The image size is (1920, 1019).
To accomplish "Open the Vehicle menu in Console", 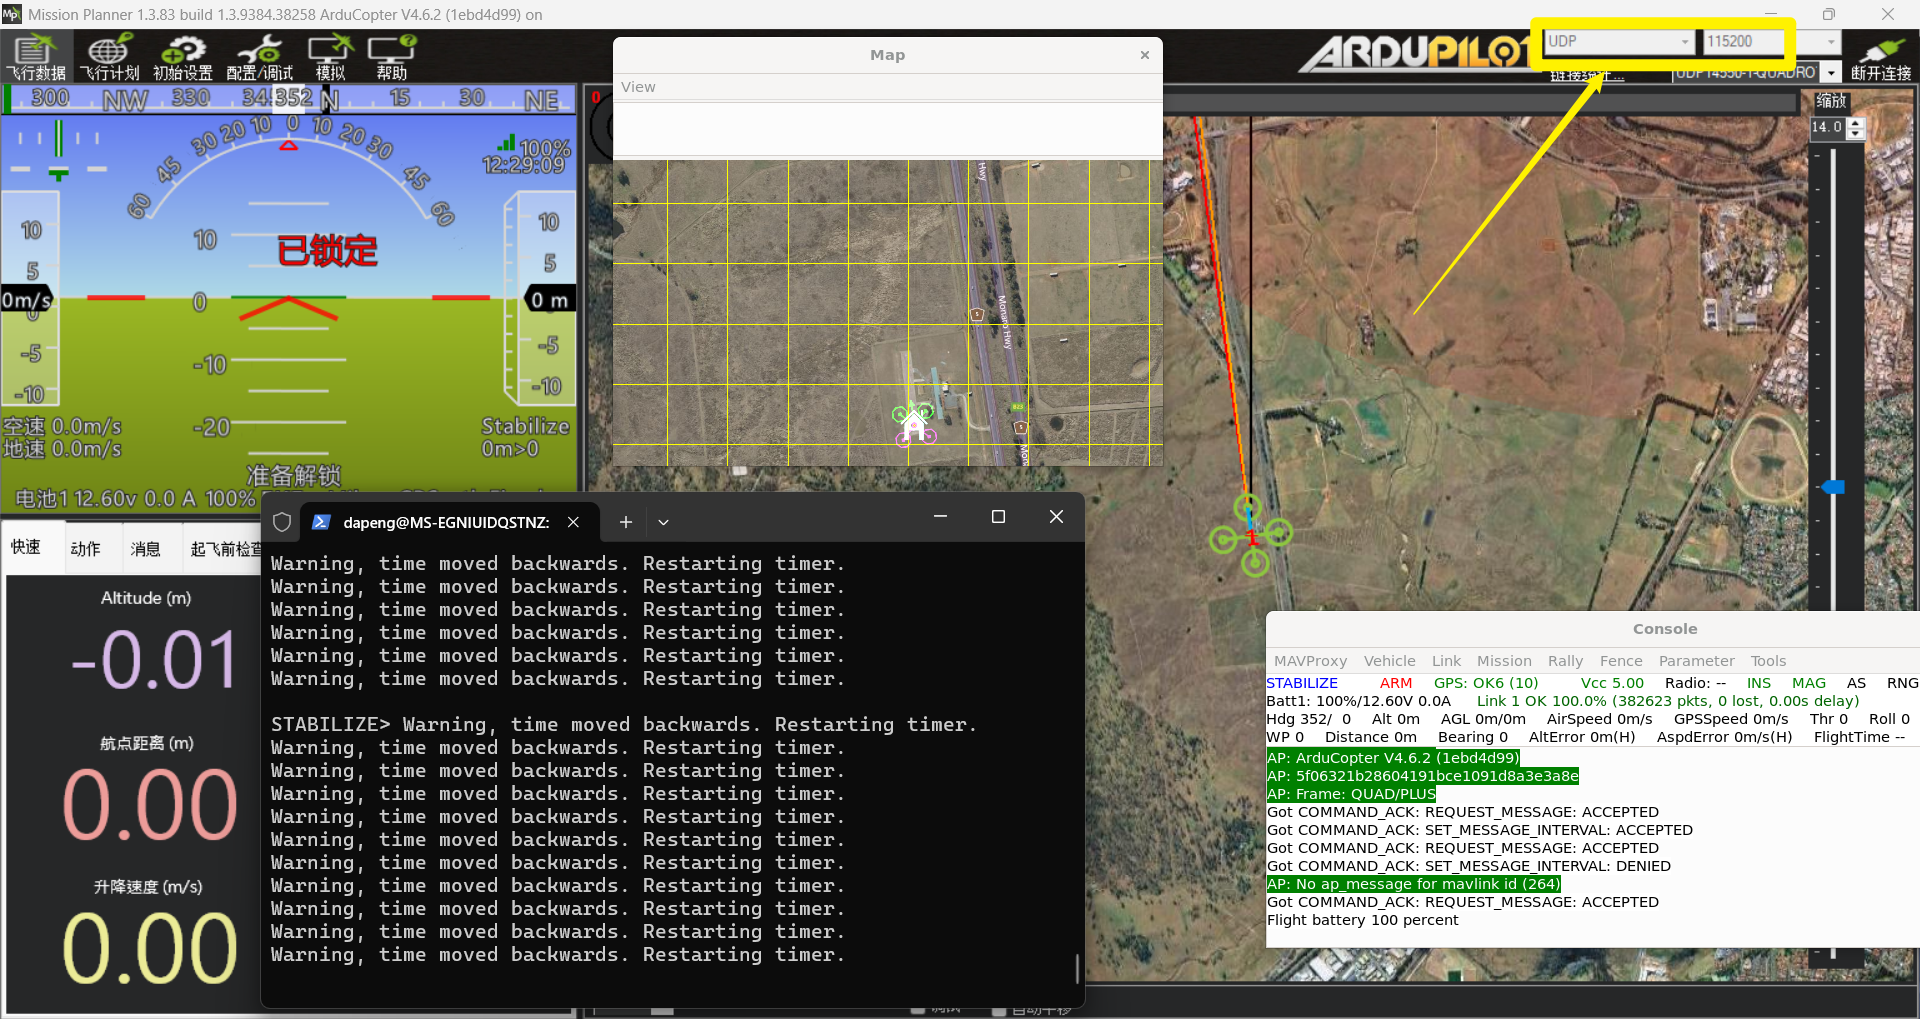I will point(1389,661).
